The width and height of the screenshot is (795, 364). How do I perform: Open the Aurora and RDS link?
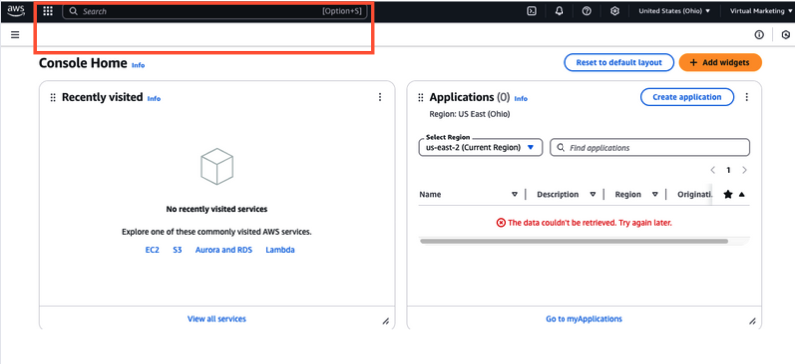[x=224, y=250]
